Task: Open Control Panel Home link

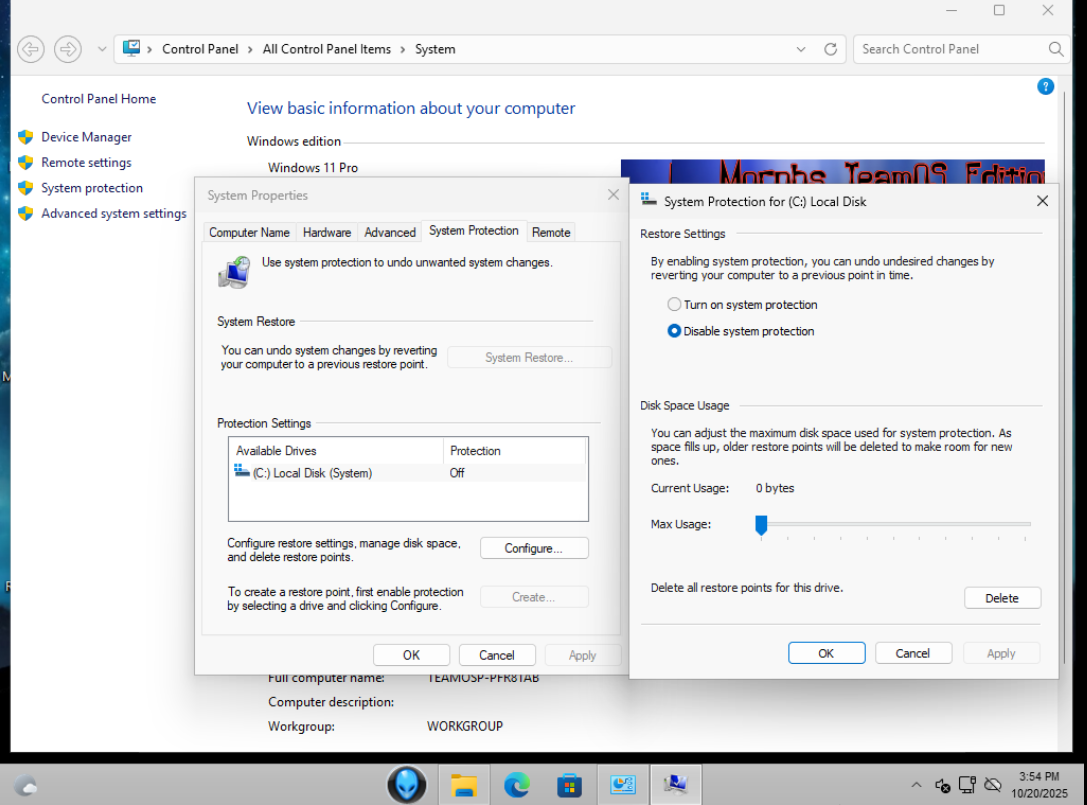Action: click(x=98, y=98)
